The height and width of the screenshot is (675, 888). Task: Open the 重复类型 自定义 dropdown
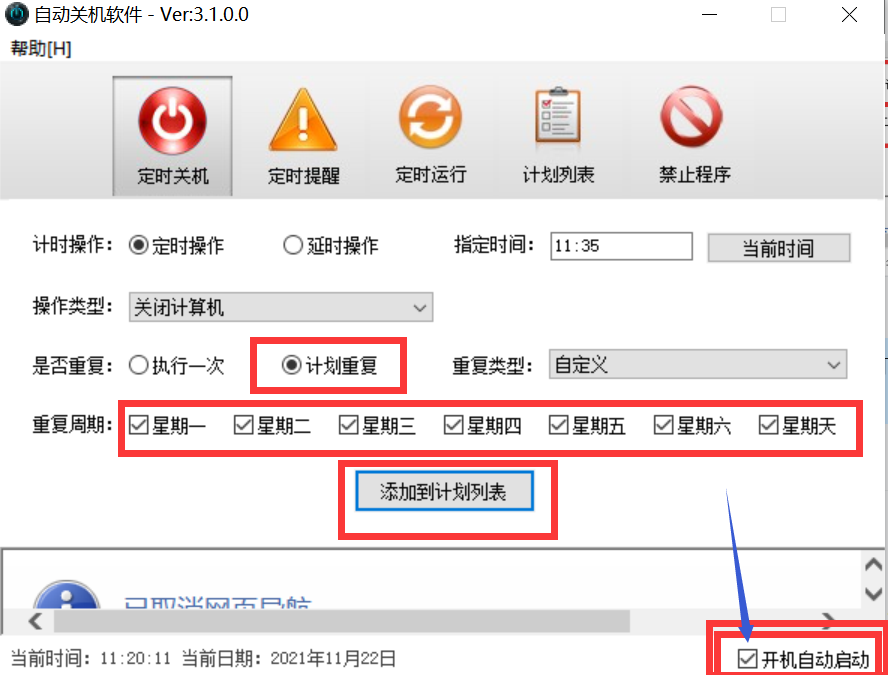[x=698, y=365]
